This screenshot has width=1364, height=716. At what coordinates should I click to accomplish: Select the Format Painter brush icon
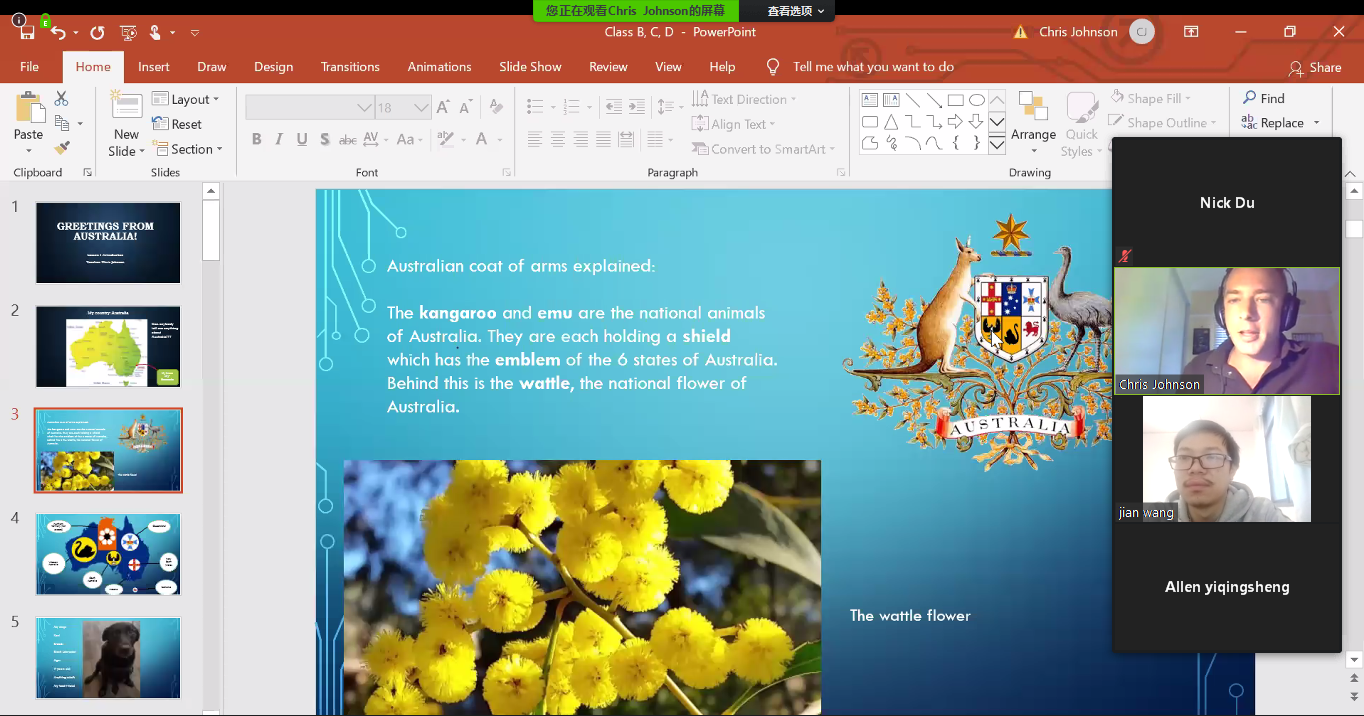pyautogui.click(x=62, y=148)
